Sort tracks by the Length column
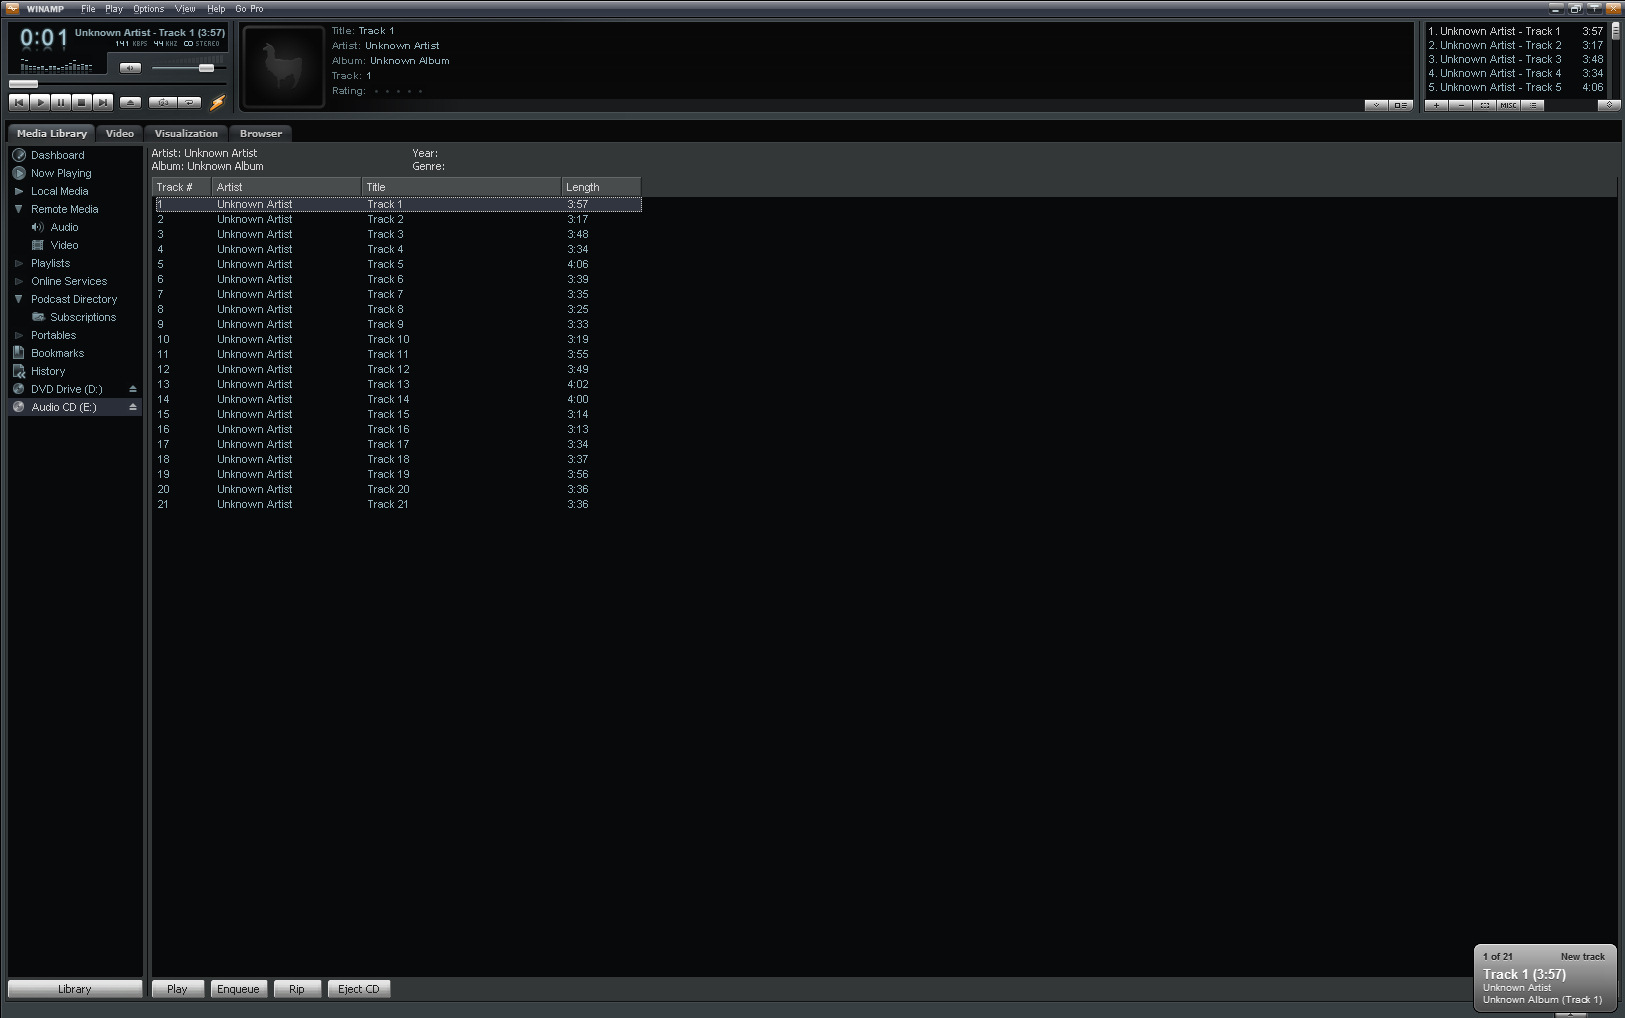The width and height of the screenshot is (1625, 1018). click(601, 187)
